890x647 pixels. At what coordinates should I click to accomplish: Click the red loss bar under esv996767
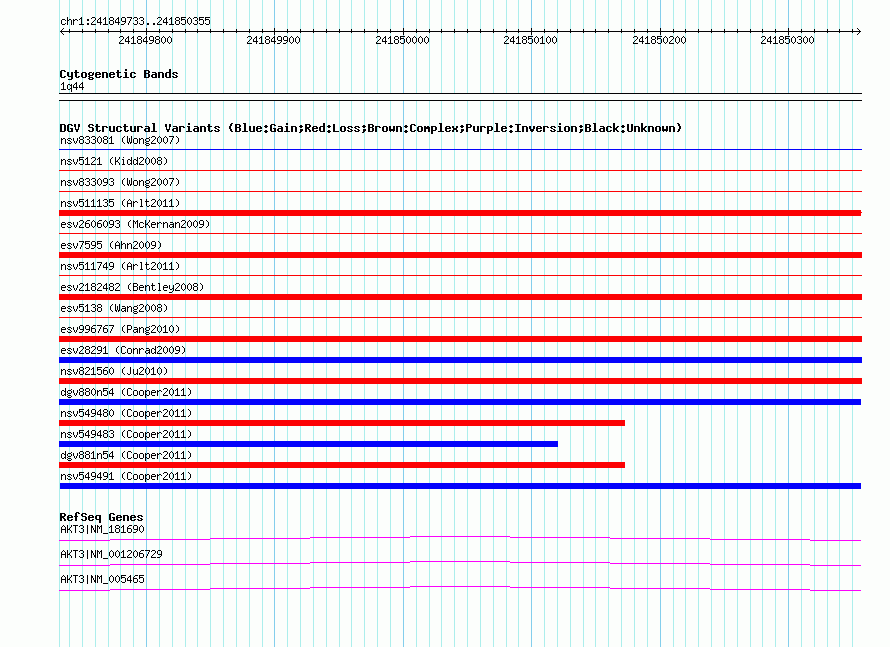[460, 339]
